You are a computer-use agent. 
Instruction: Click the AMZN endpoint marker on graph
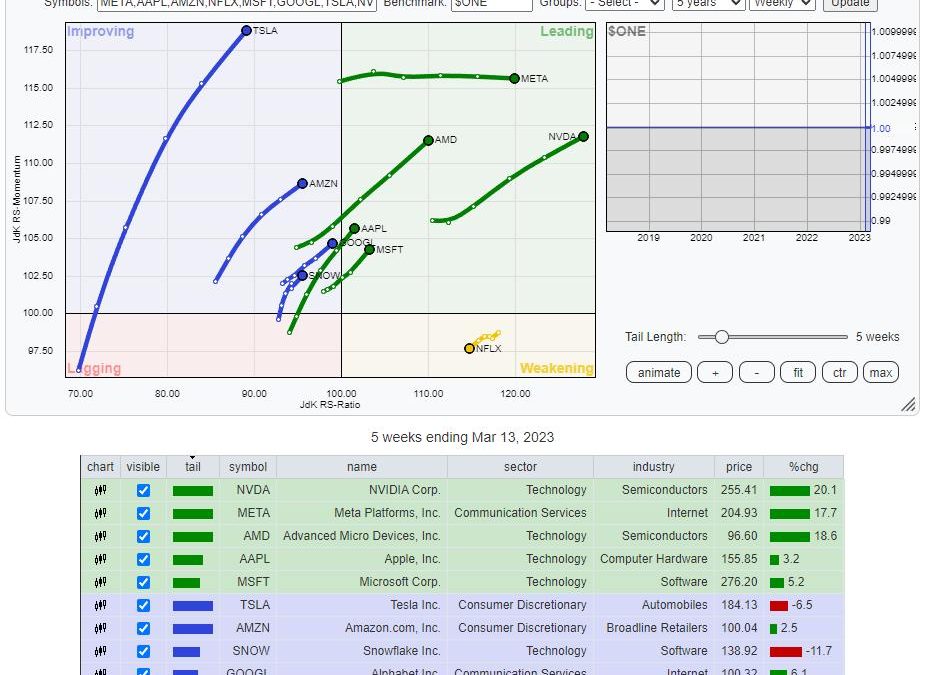303,184
